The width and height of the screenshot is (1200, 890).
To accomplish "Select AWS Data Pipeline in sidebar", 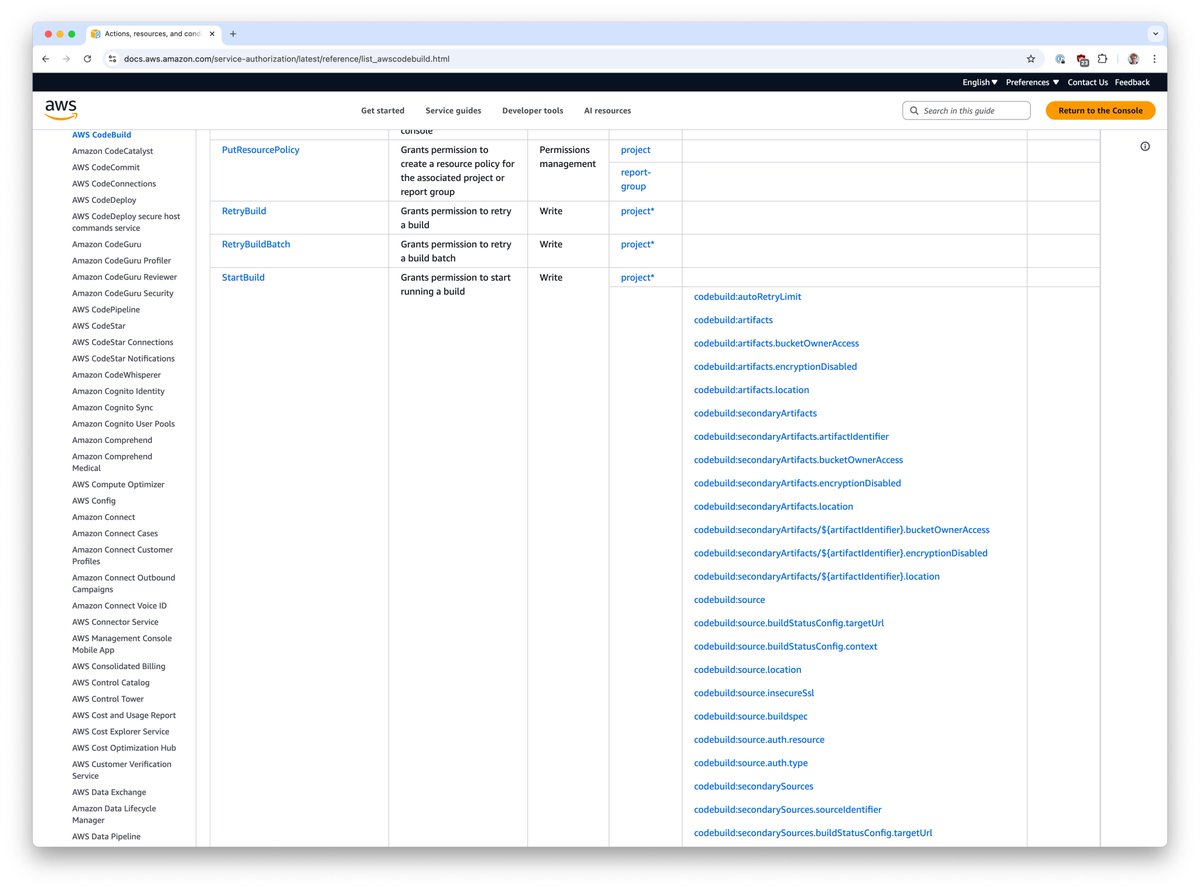I will (106, 837).
